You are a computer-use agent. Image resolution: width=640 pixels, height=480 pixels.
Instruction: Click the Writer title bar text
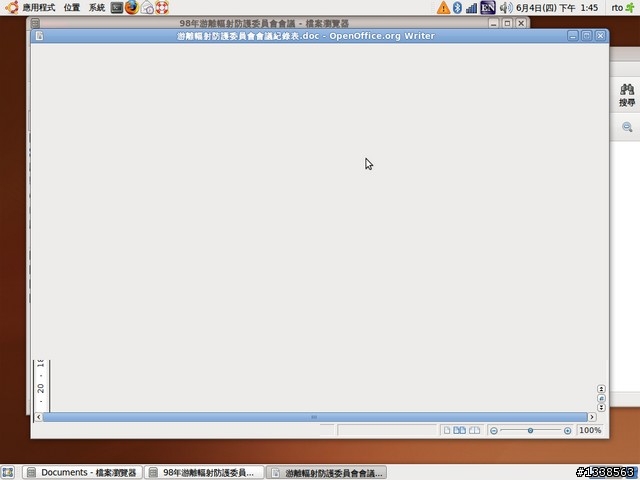tap(306, 36)
